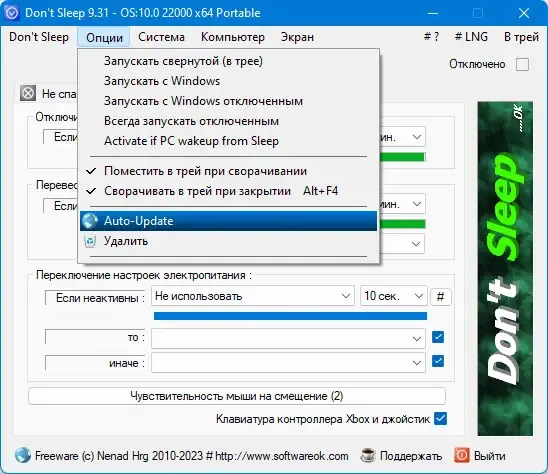The height and width of the screenshot is (474, 548).
Task: Click the coffee cup Поддержать icon
Action: pos(368,455)
